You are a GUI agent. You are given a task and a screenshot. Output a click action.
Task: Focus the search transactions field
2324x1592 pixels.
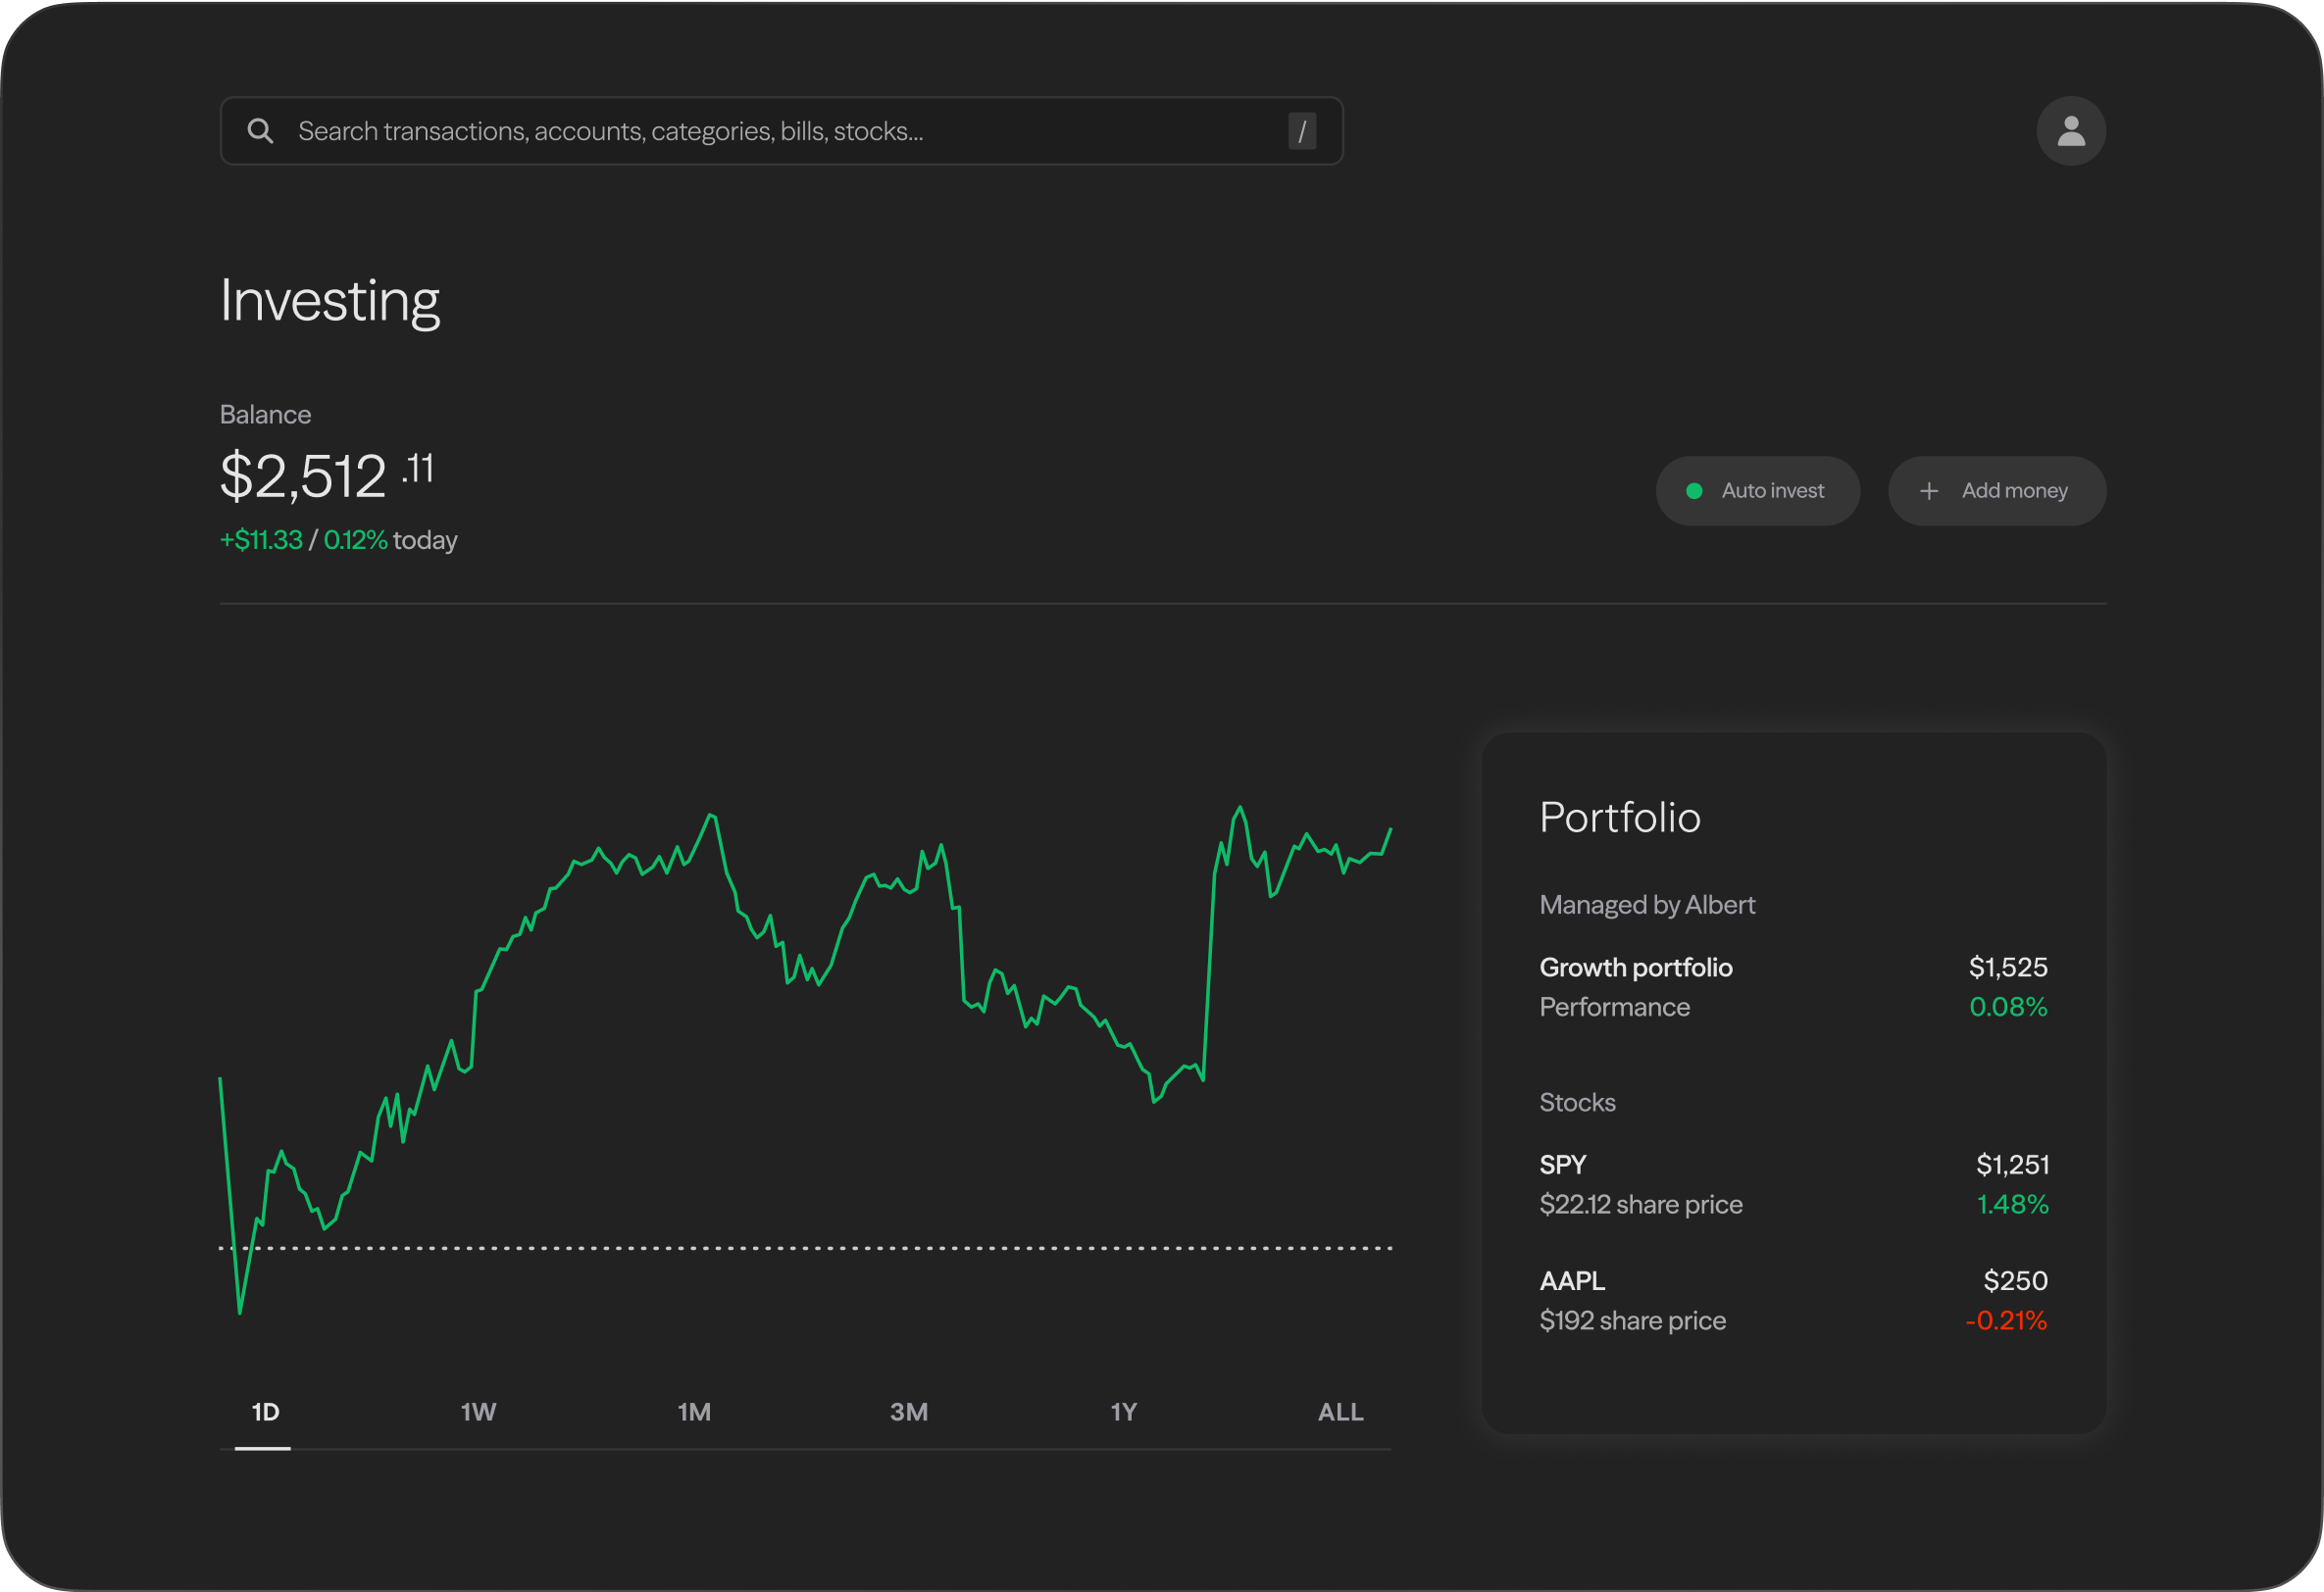780,131
